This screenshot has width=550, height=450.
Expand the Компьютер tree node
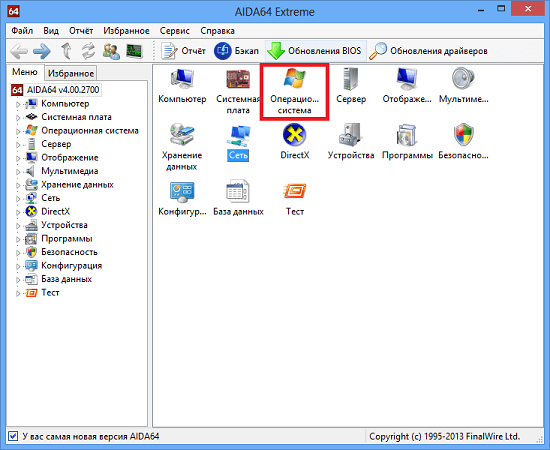click(18, 105)
